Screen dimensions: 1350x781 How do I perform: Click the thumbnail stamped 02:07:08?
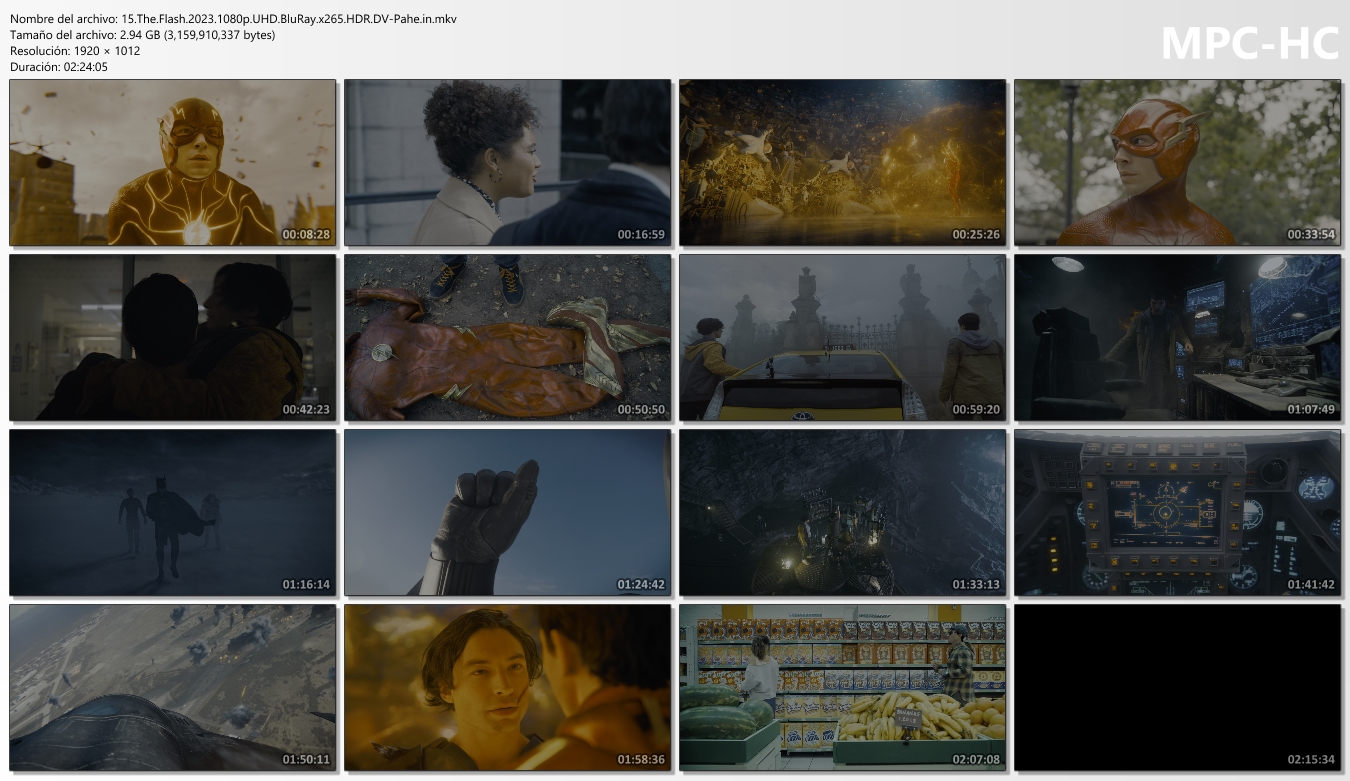[843, 688]
